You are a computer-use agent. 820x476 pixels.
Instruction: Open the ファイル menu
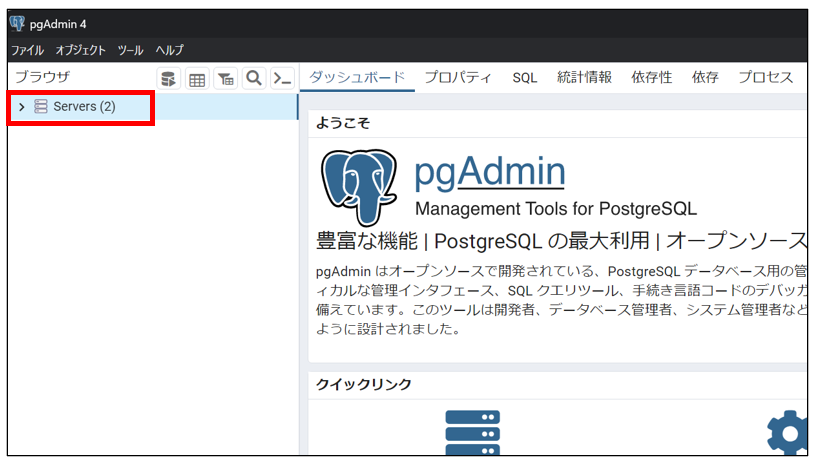pos(27,50)
